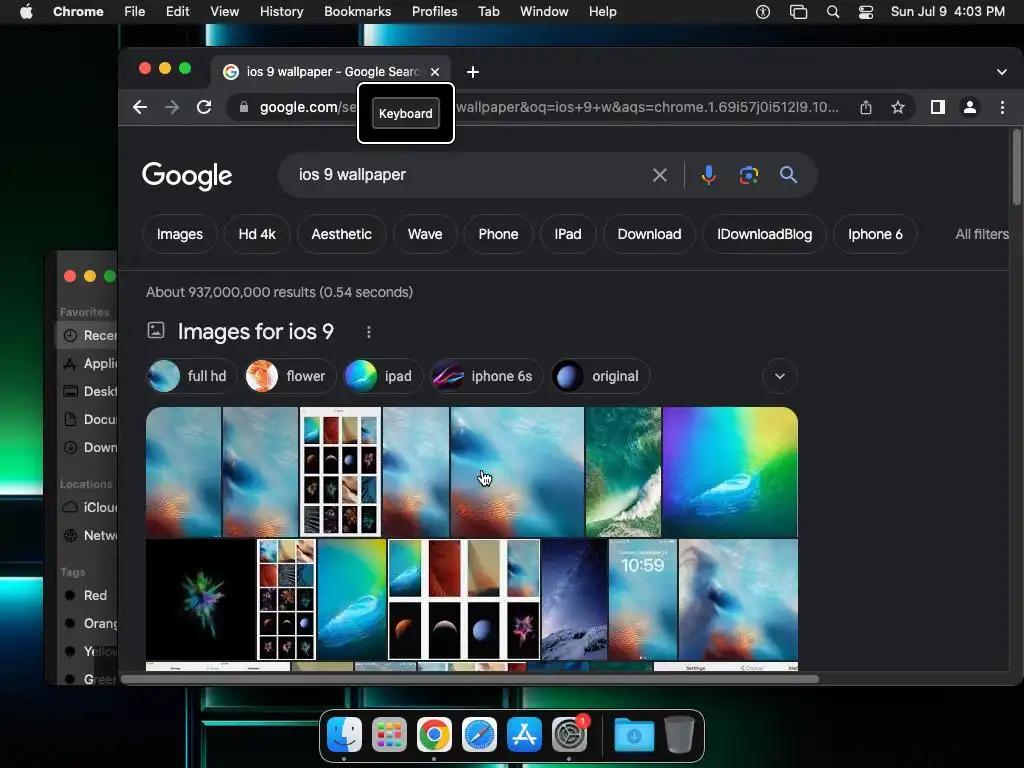Filter images by iphone 6s chip
This screenshot has width=1024, height=768.
point(487,376)
